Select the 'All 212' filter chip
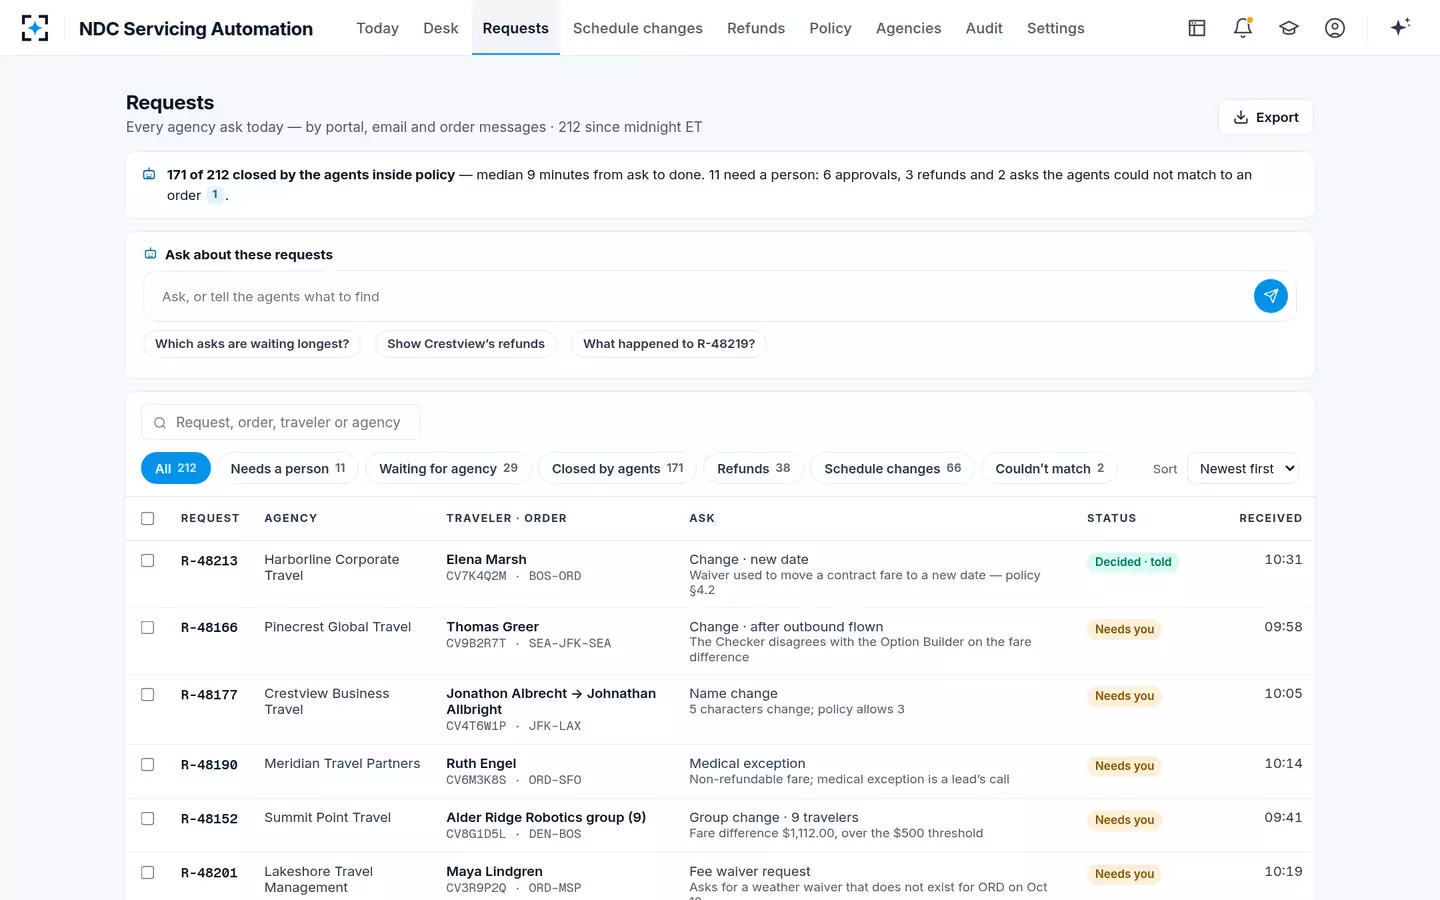Screen dimensions: 1440x900 coord(176,468)
